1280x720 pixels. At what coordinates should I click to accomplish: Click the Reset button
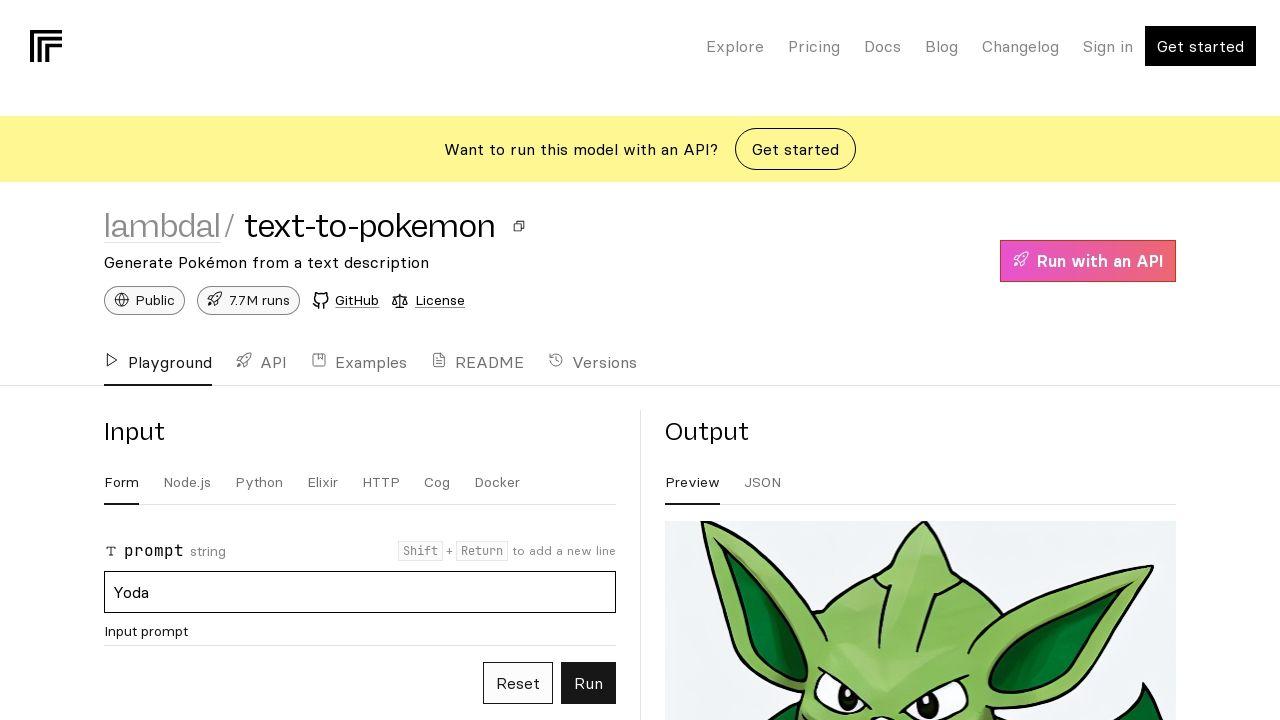(518, 683)
